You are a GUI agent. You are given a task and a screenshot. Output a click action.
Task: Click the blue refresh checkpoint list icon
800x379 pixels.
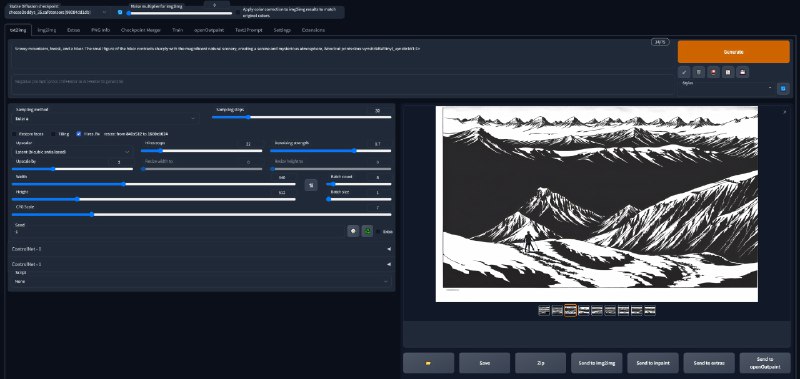pyautogui.click(x=120, y=12)
